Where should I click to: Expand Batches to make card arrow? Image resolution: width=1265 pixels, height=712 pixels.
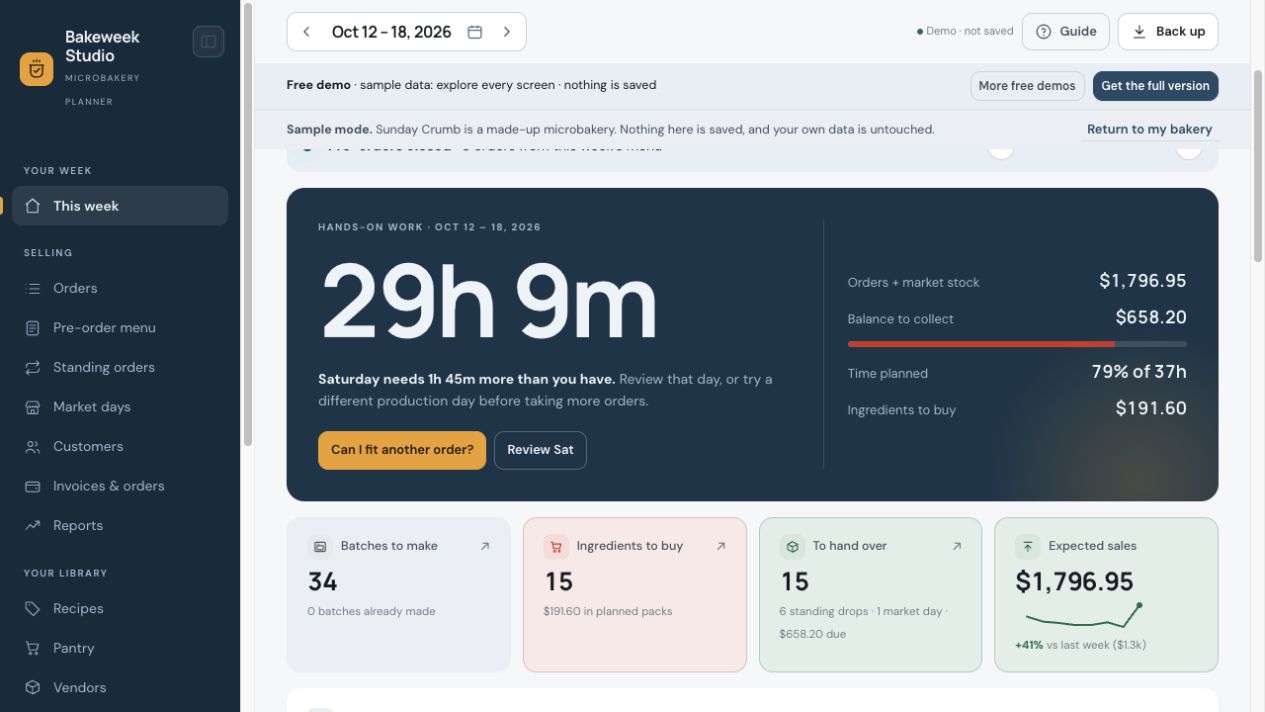[x=485, y=546]
